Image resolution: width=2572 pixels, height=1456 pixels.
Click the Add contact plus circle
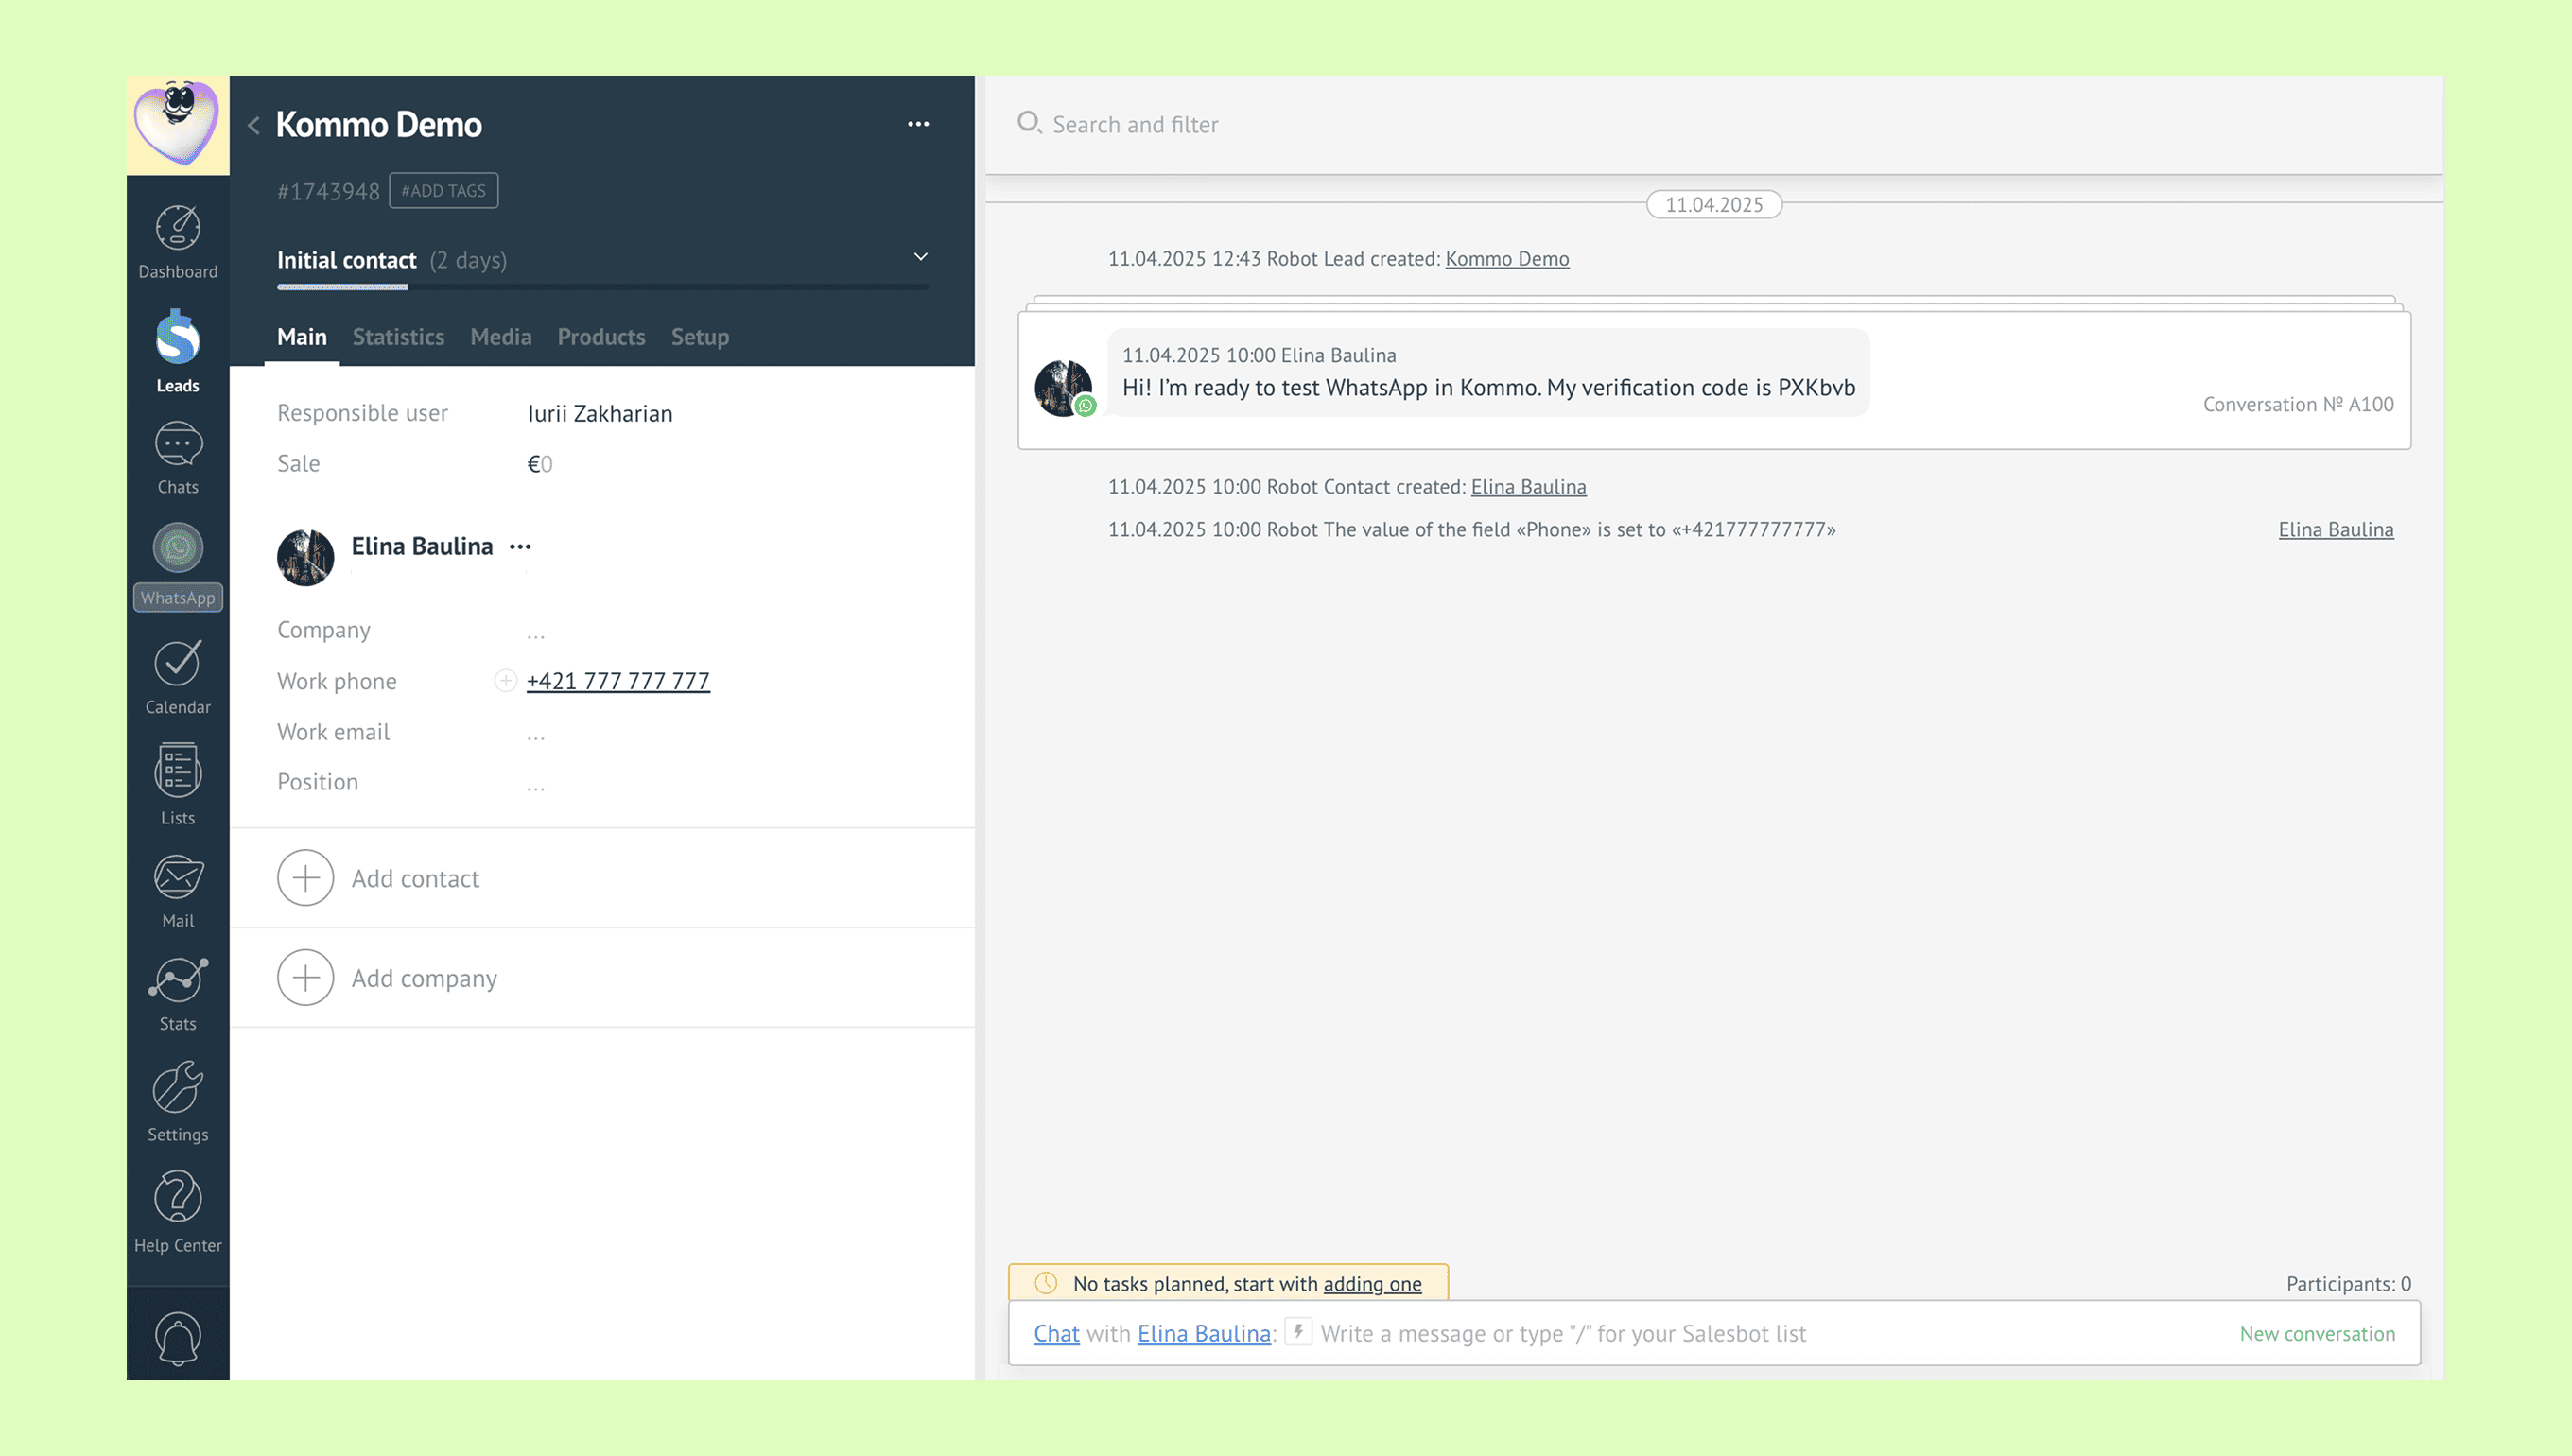(305, 877)
